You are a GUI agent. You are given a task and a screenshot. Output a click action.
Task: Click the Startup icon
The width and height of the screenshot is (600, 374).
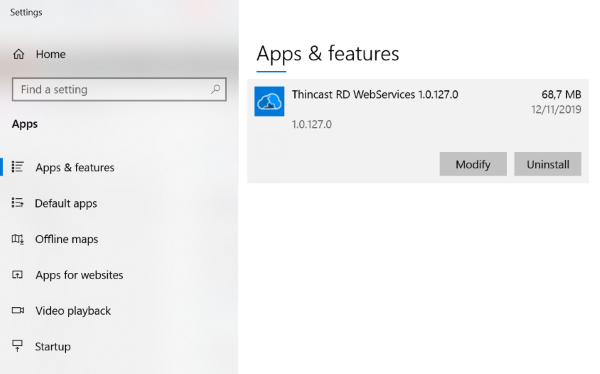pos(18,346)
